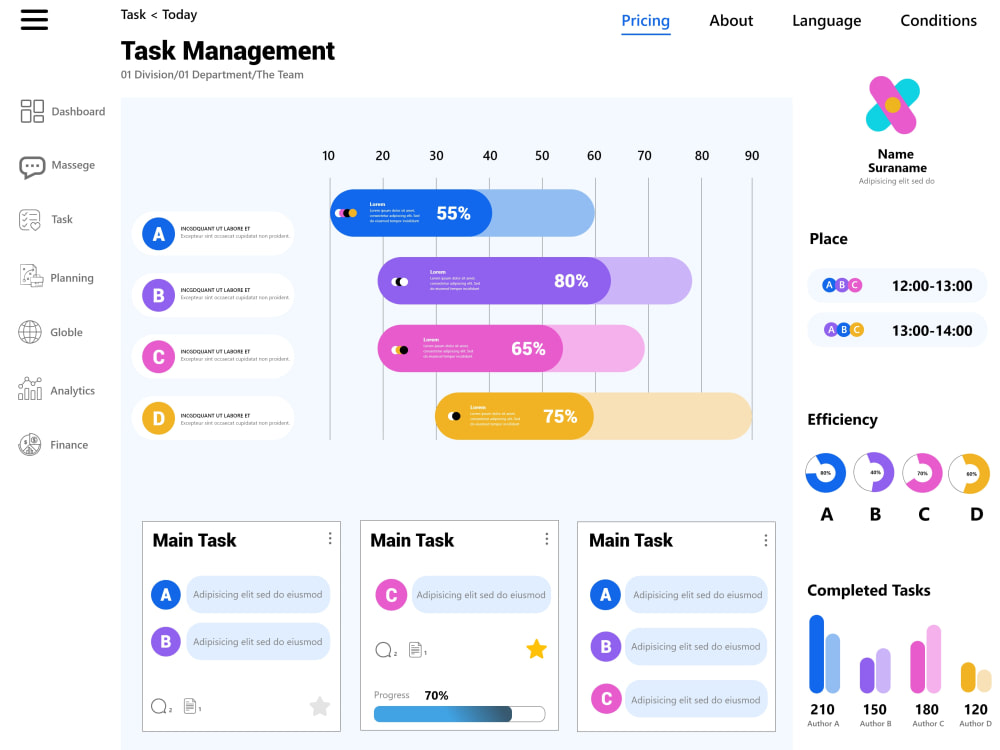Select the Task checklist icon in sidebar

tap(30, 220)
